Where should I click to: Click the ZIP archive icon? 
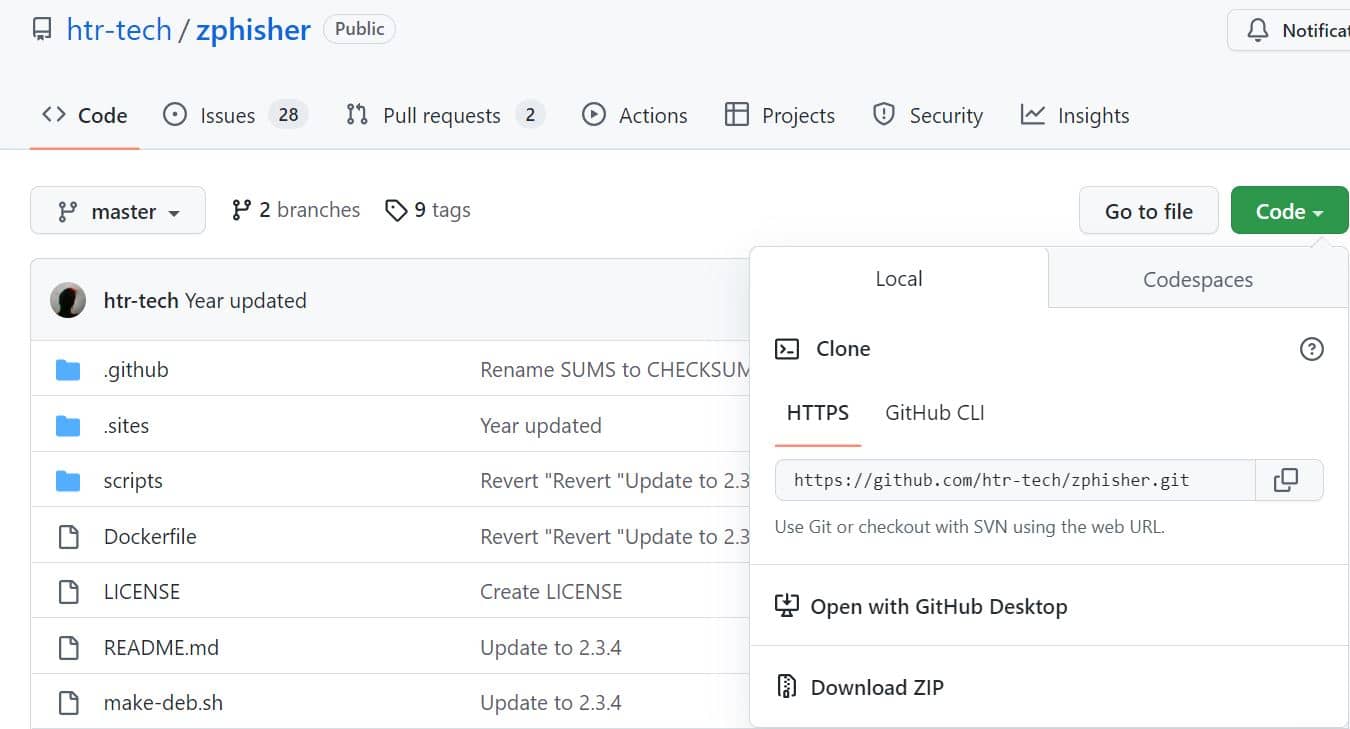pos(787,687)
